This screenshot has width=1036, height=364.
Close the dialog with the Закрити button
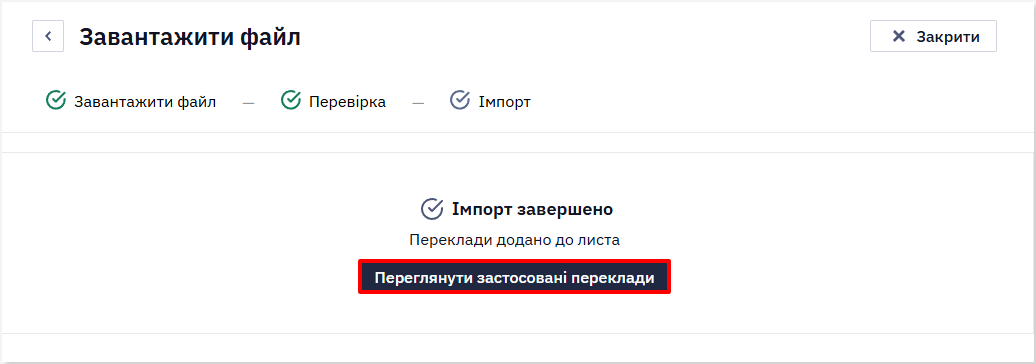point(933,36)
